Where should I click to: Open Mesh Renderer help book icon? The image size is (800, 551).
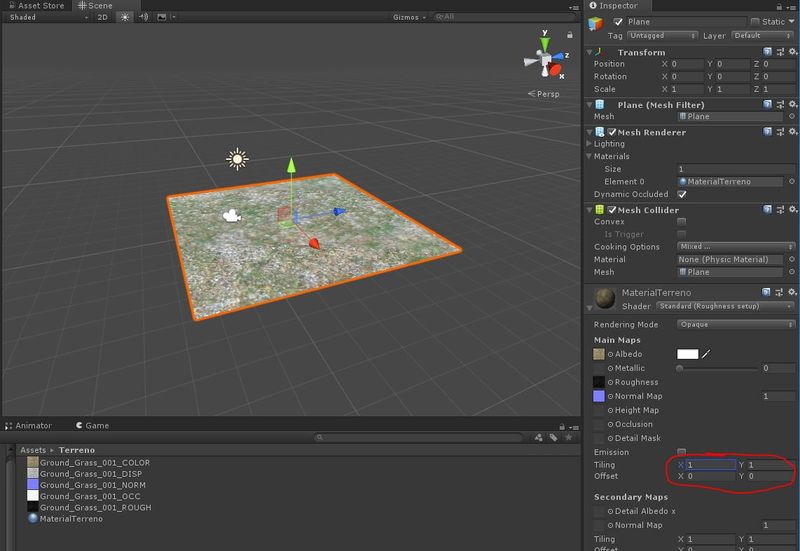(767, 132)
